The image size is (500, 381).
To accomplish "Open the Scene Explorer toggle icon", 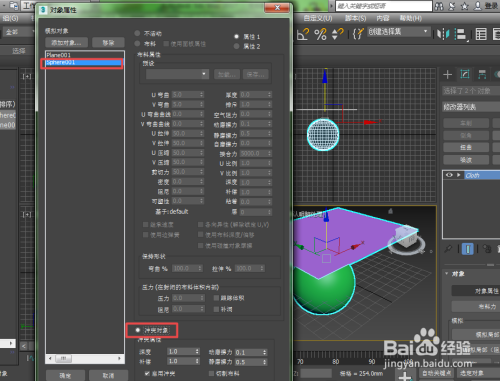I will (x=481, y=34).
